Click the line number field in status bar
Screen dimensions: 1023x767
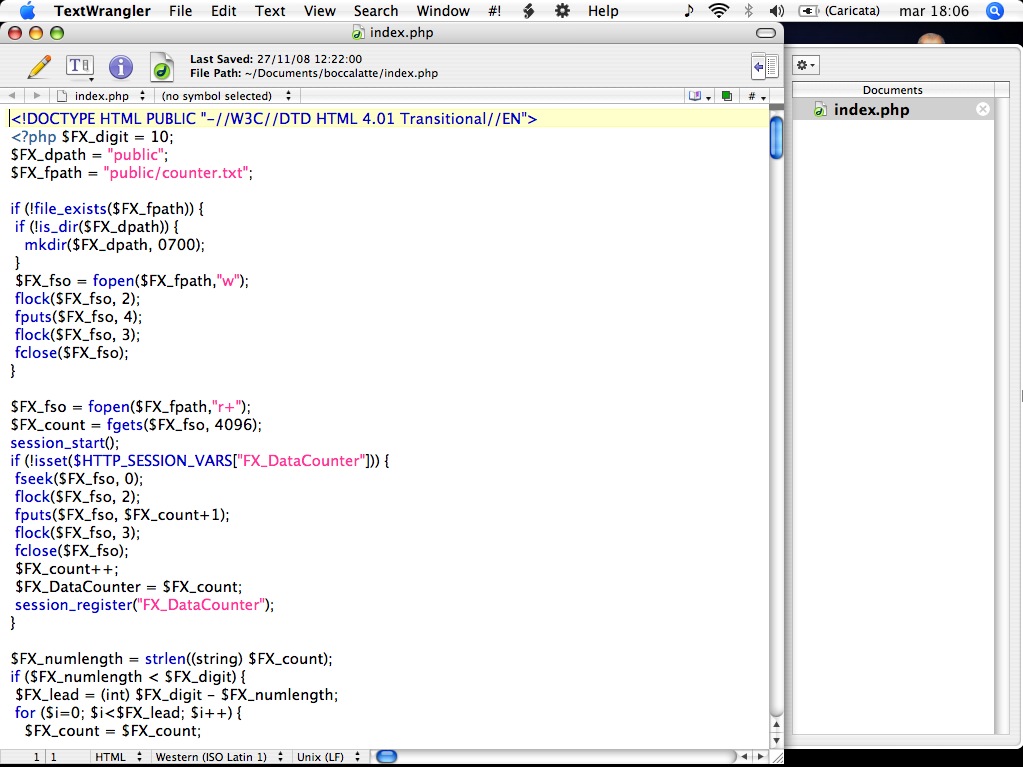[x=37, y=757]
